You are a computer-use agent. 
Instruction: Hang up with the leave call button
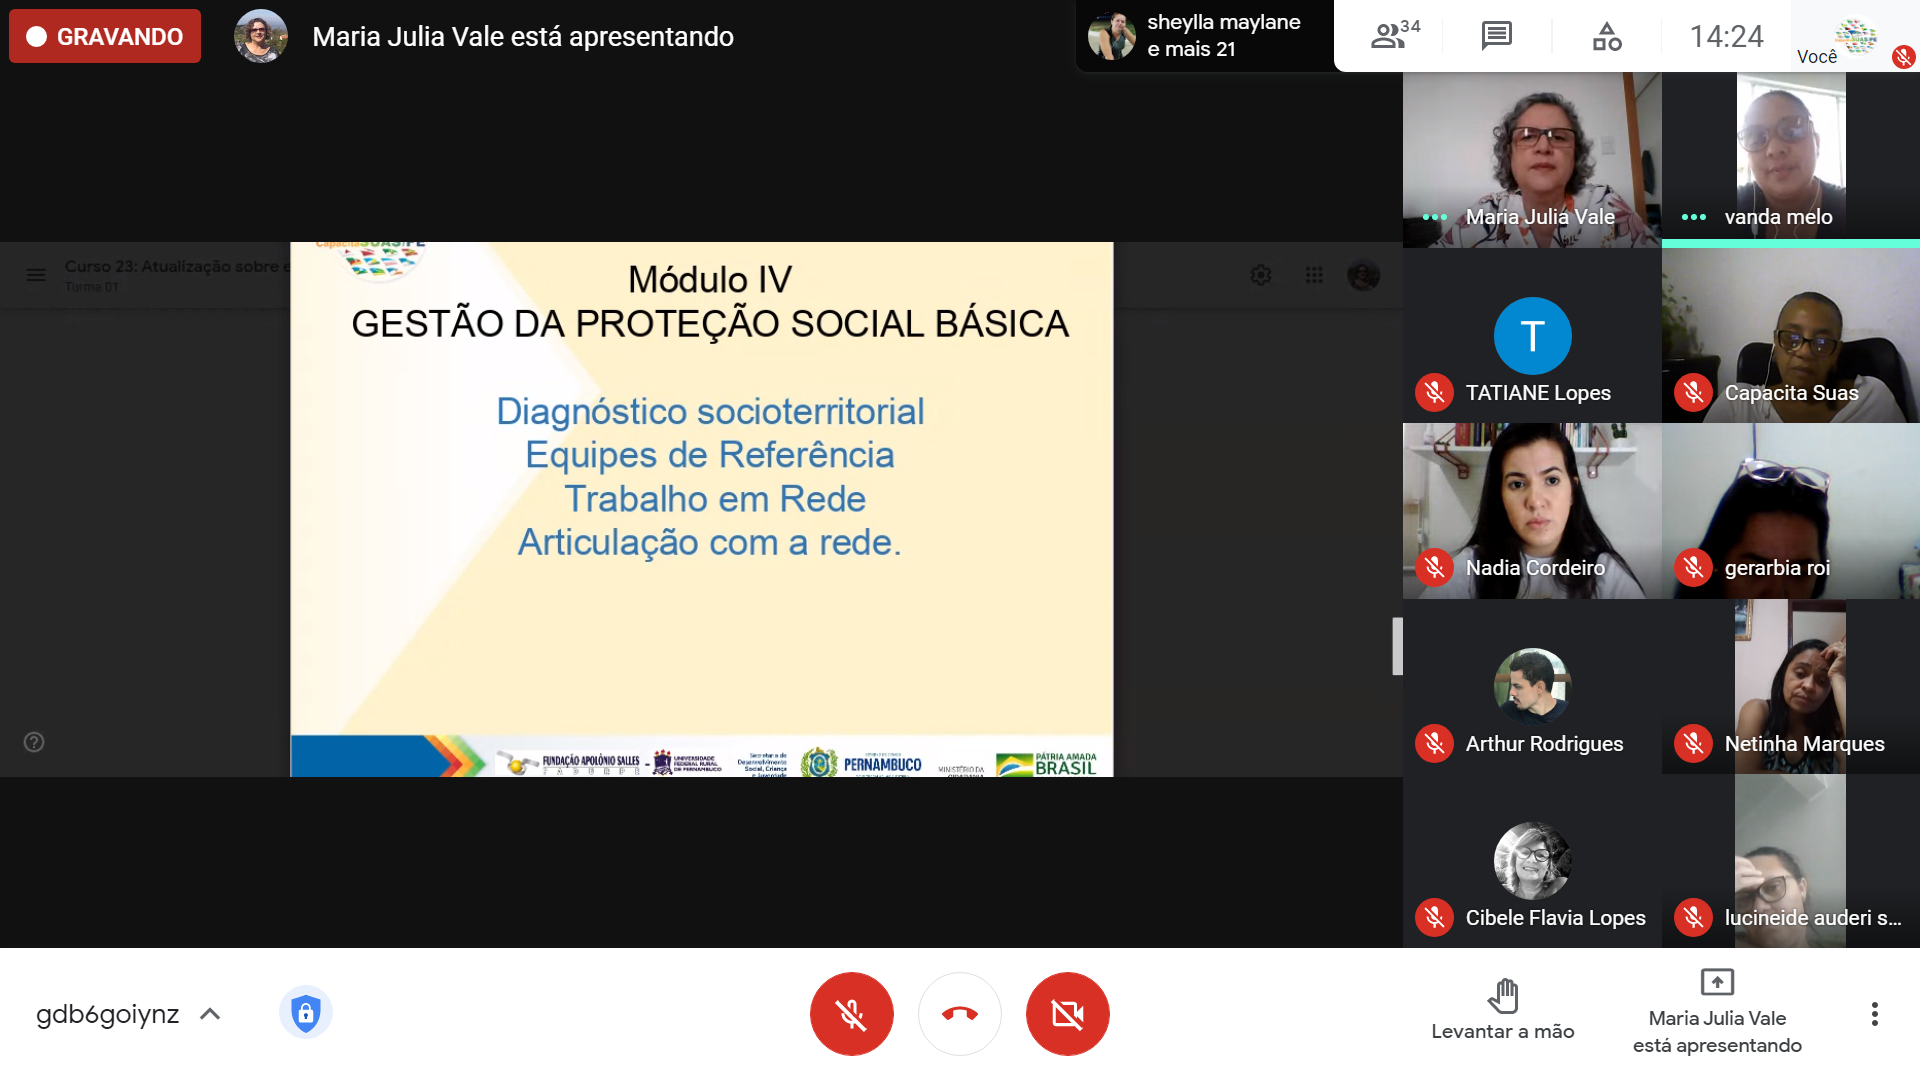959,1013
